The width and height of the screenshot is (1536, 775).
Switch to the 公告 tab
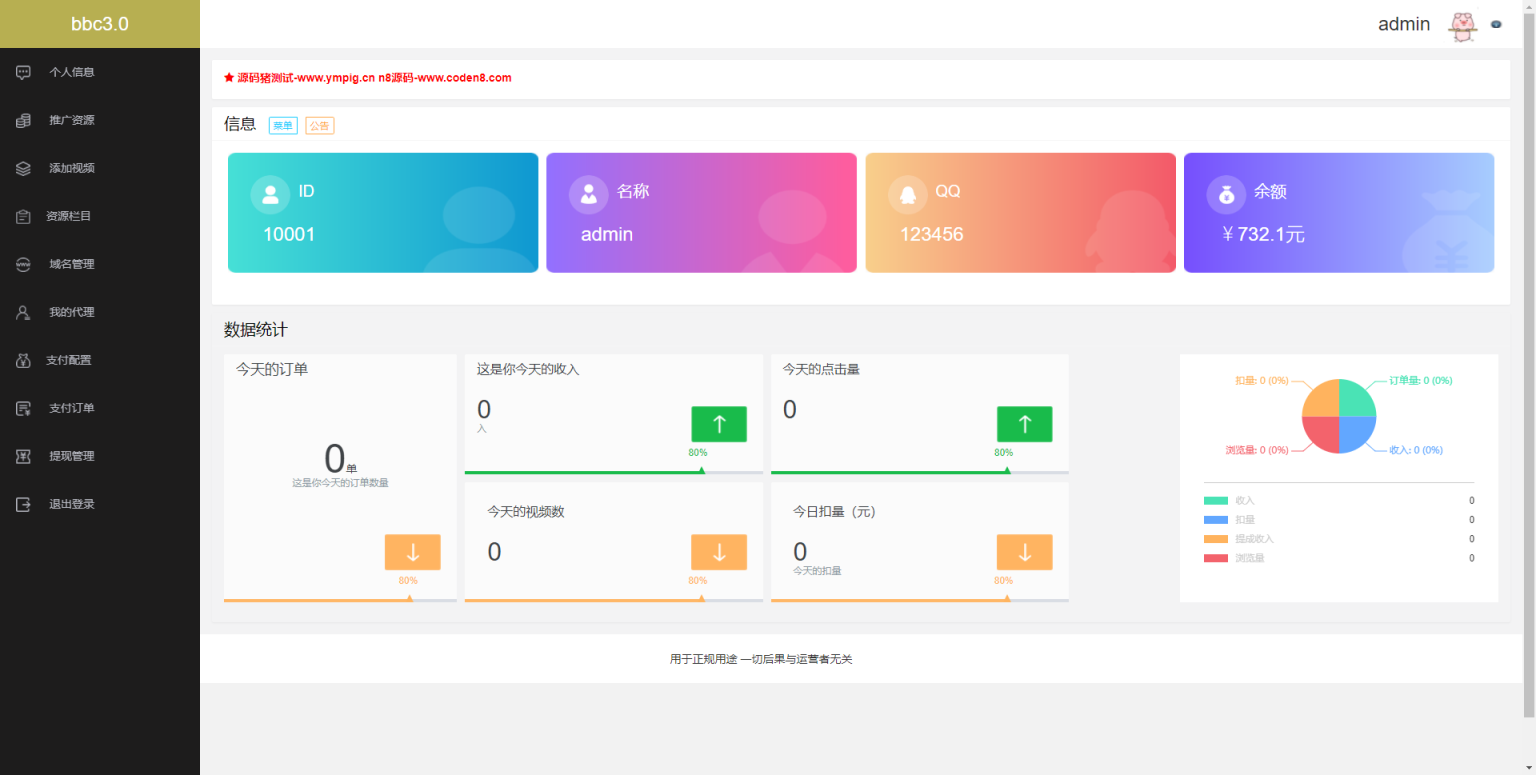pyautogui.click(x=319, y=125)
